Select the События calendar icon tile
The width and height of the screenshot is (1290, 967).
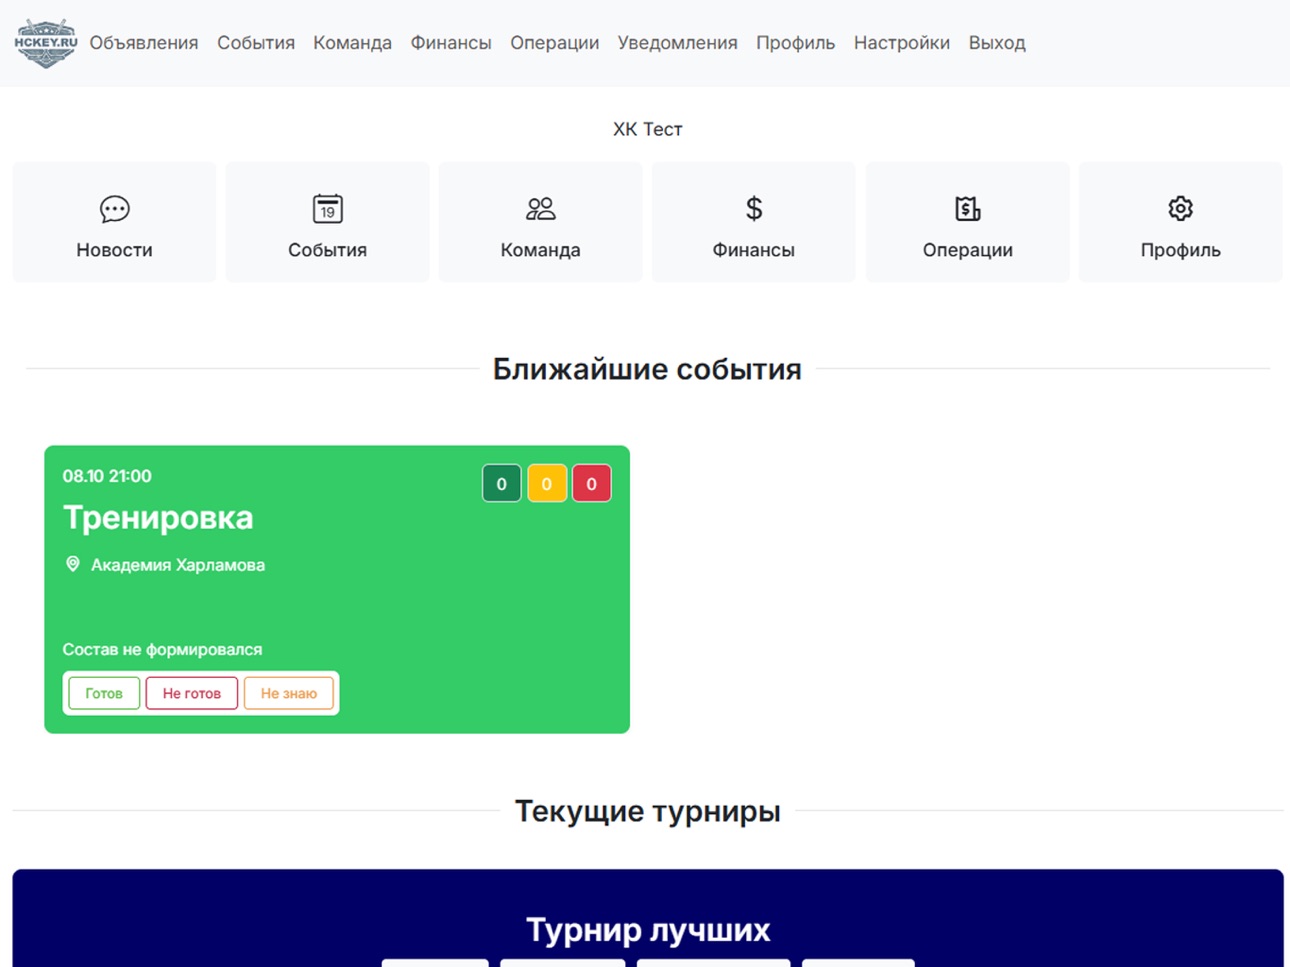tap(327, 222)
